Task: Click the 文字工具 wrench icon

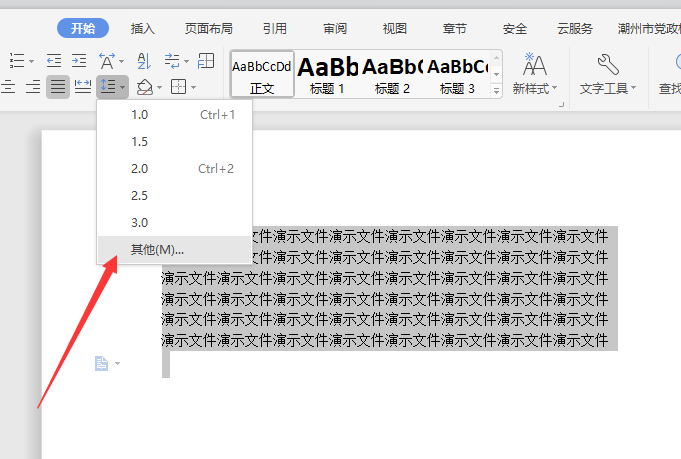Action: 608,65
